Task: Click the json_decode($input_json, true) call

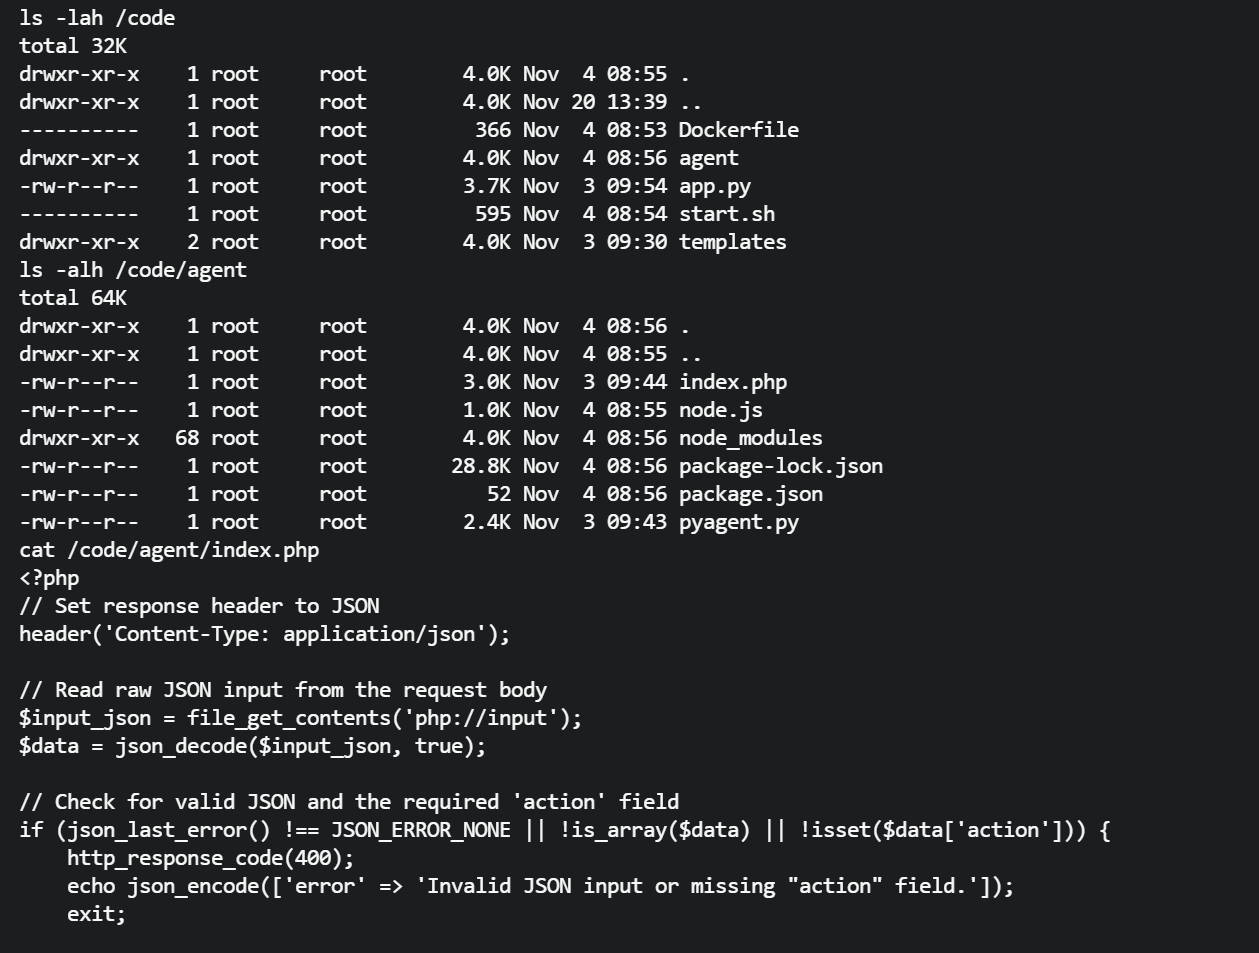Action: click(300, 746)
